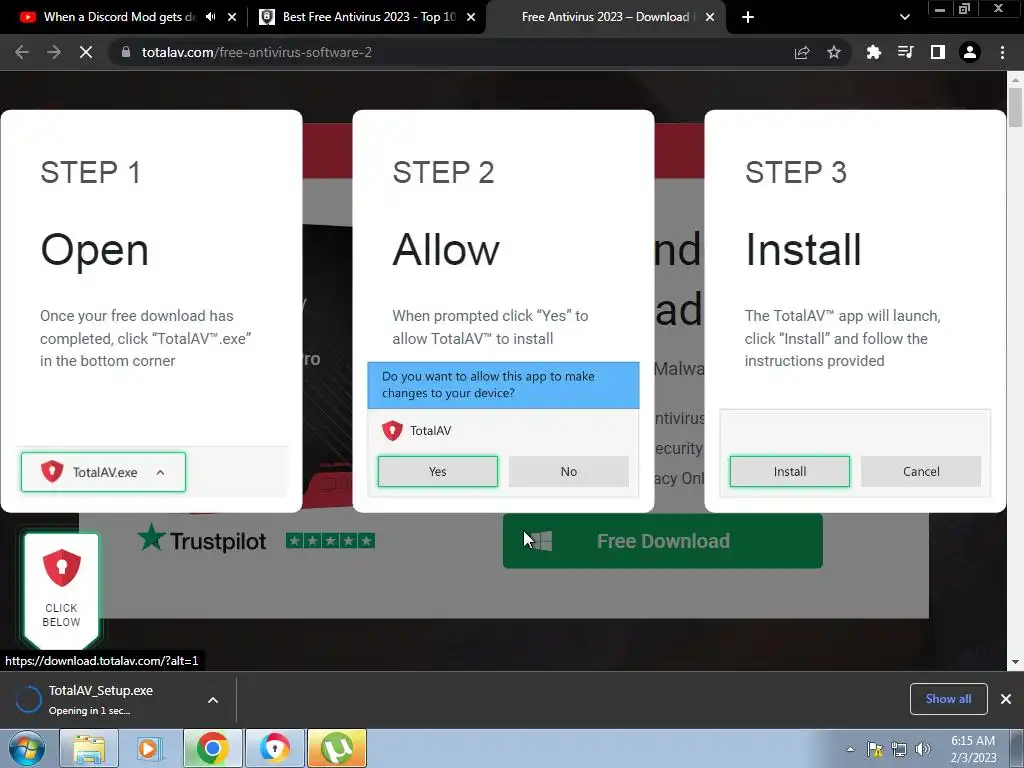Open Windows Explorer from the taskbar
The width and height of the screenshot is (1024, 768).
(x=89, y=748)
